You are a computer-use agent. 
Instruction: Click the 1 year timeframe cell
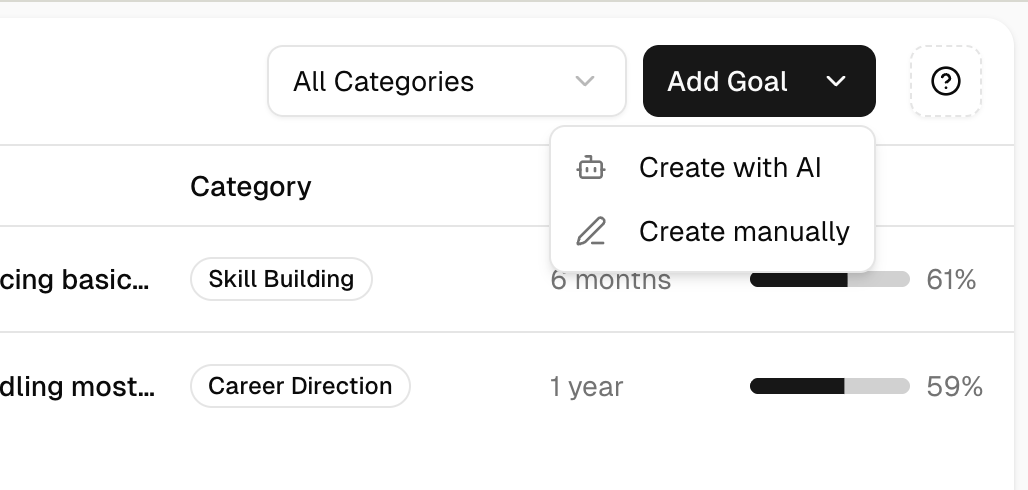pos(586,387)
